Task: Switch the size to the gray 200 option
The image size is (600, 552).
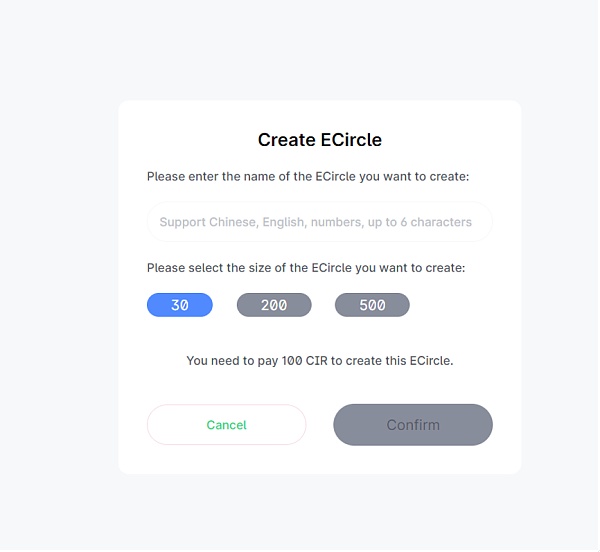Action: coord(275,306)
